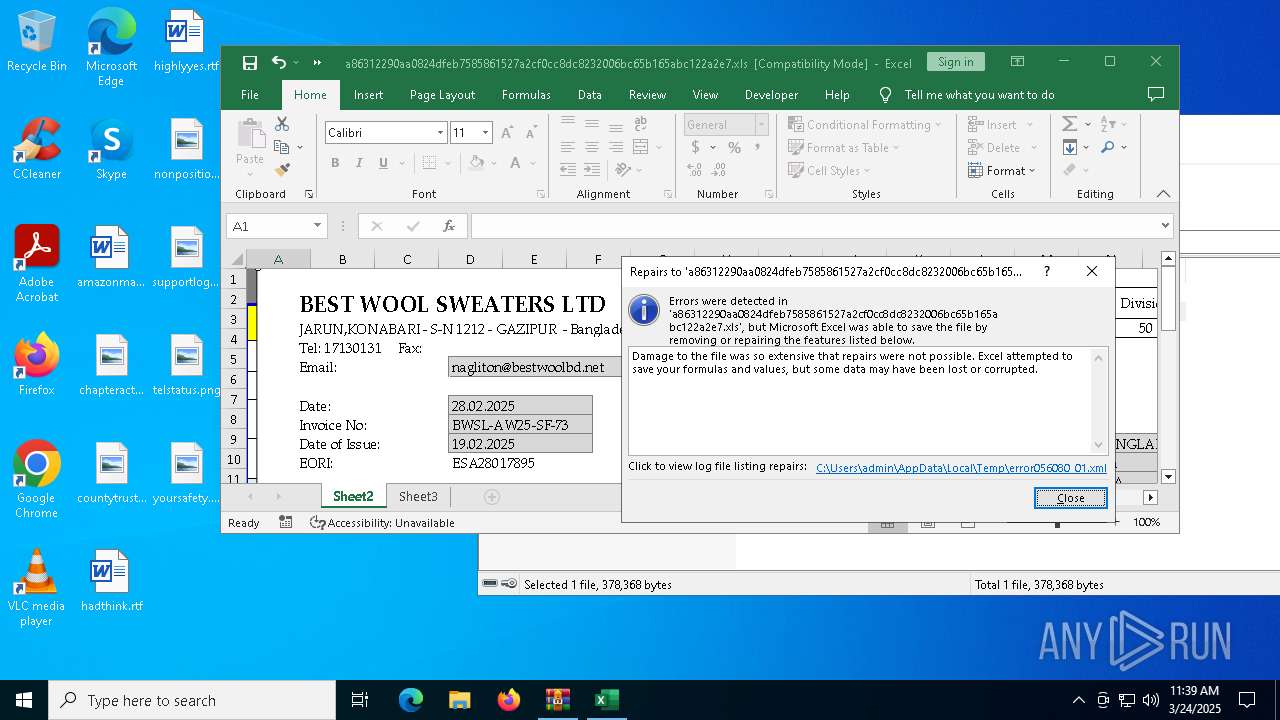Screen dimensions: 1280x720
Task: Click the help question mark in Repairs dialog
Action: 1047,271
